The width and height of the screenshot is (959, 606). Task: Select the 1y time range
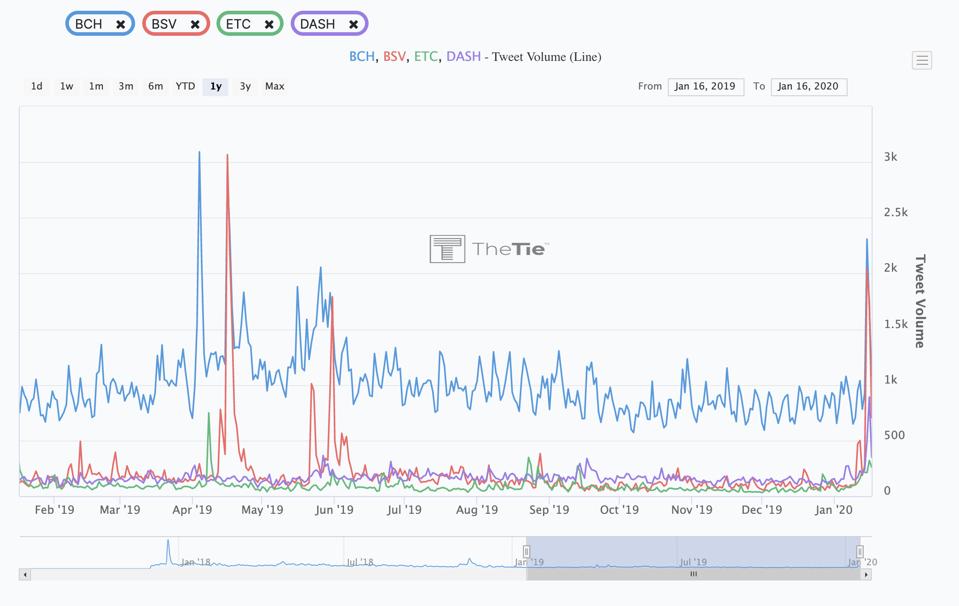[215, 86]
